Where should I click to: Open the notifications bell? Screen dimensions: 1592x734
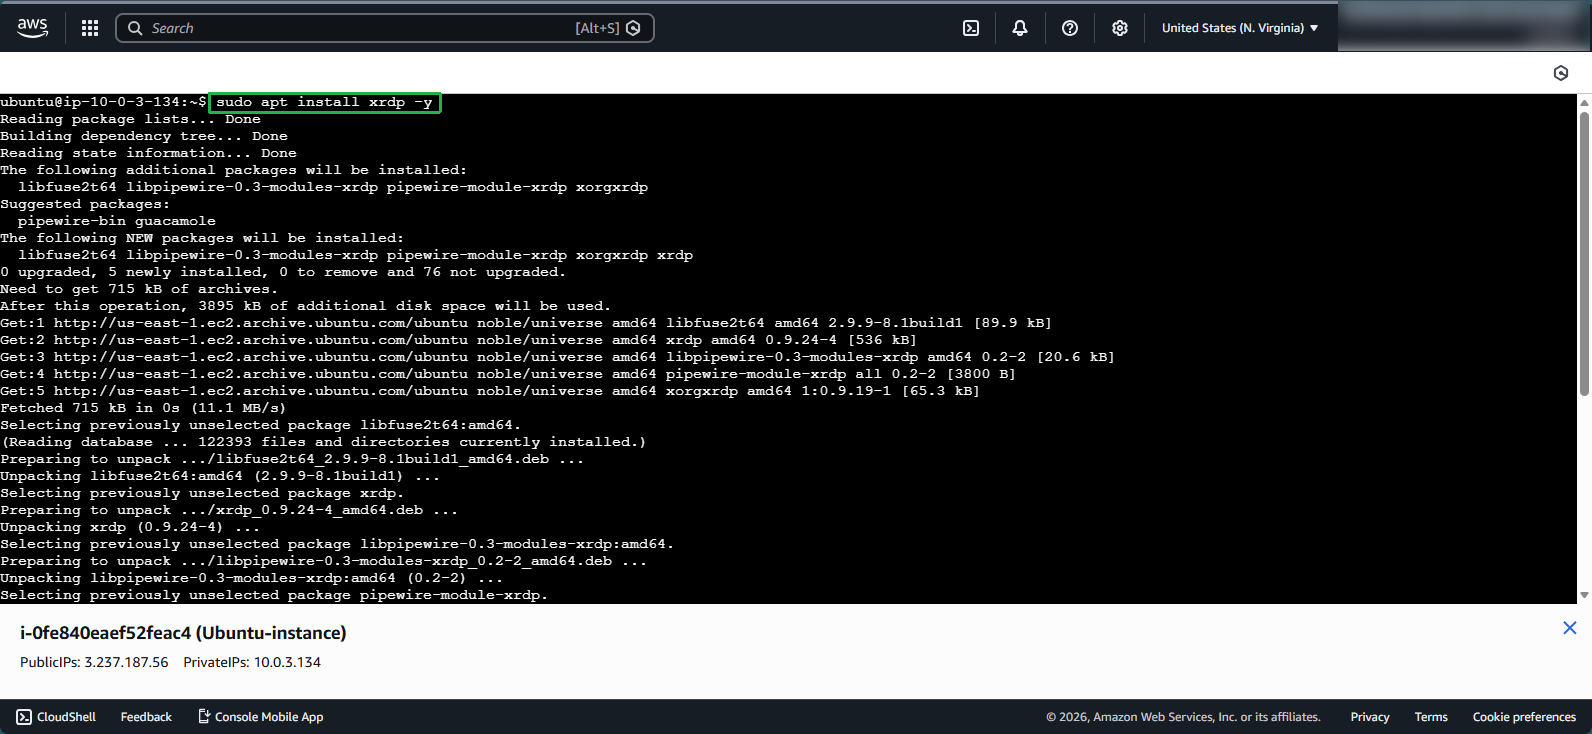(x=1020, y=28)
